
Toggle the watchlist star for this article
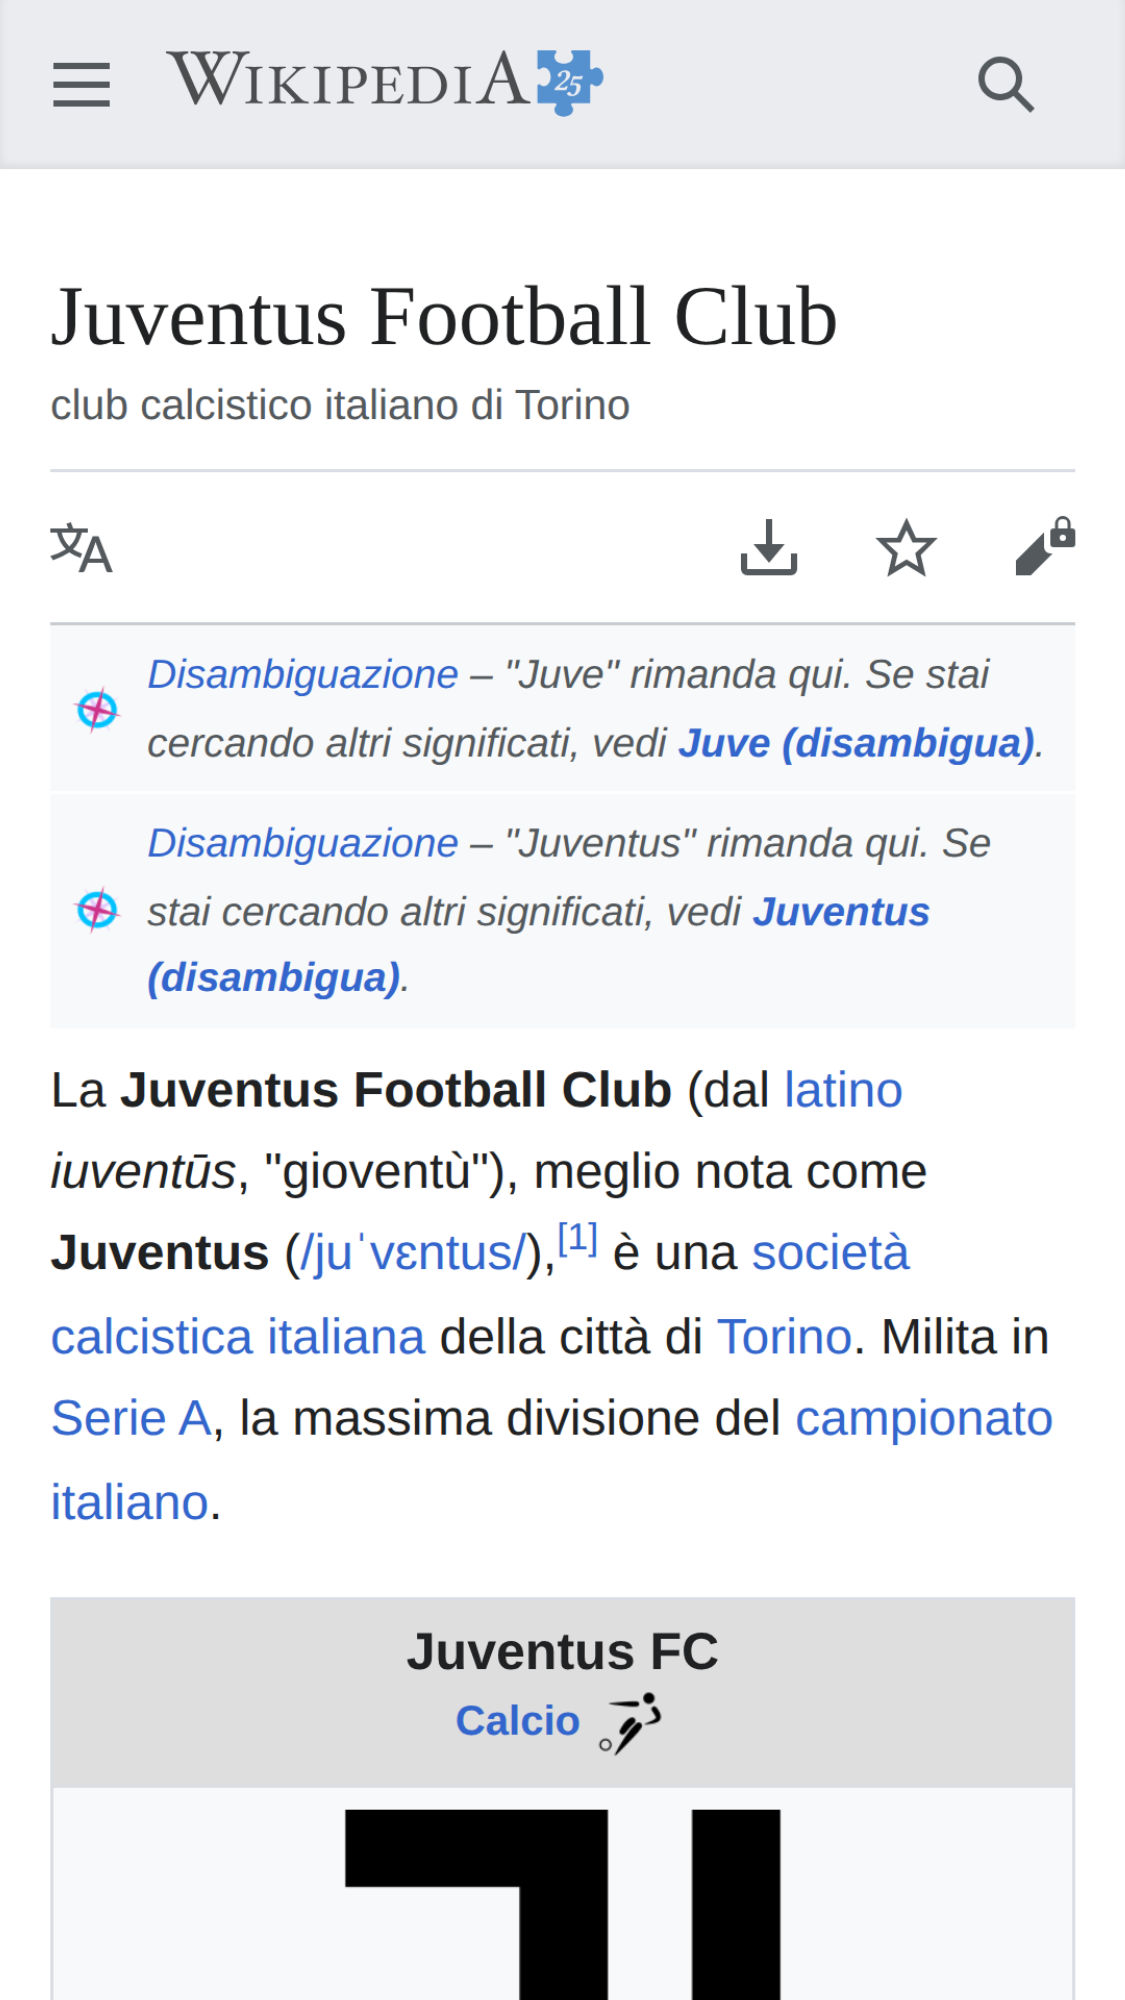906,548
